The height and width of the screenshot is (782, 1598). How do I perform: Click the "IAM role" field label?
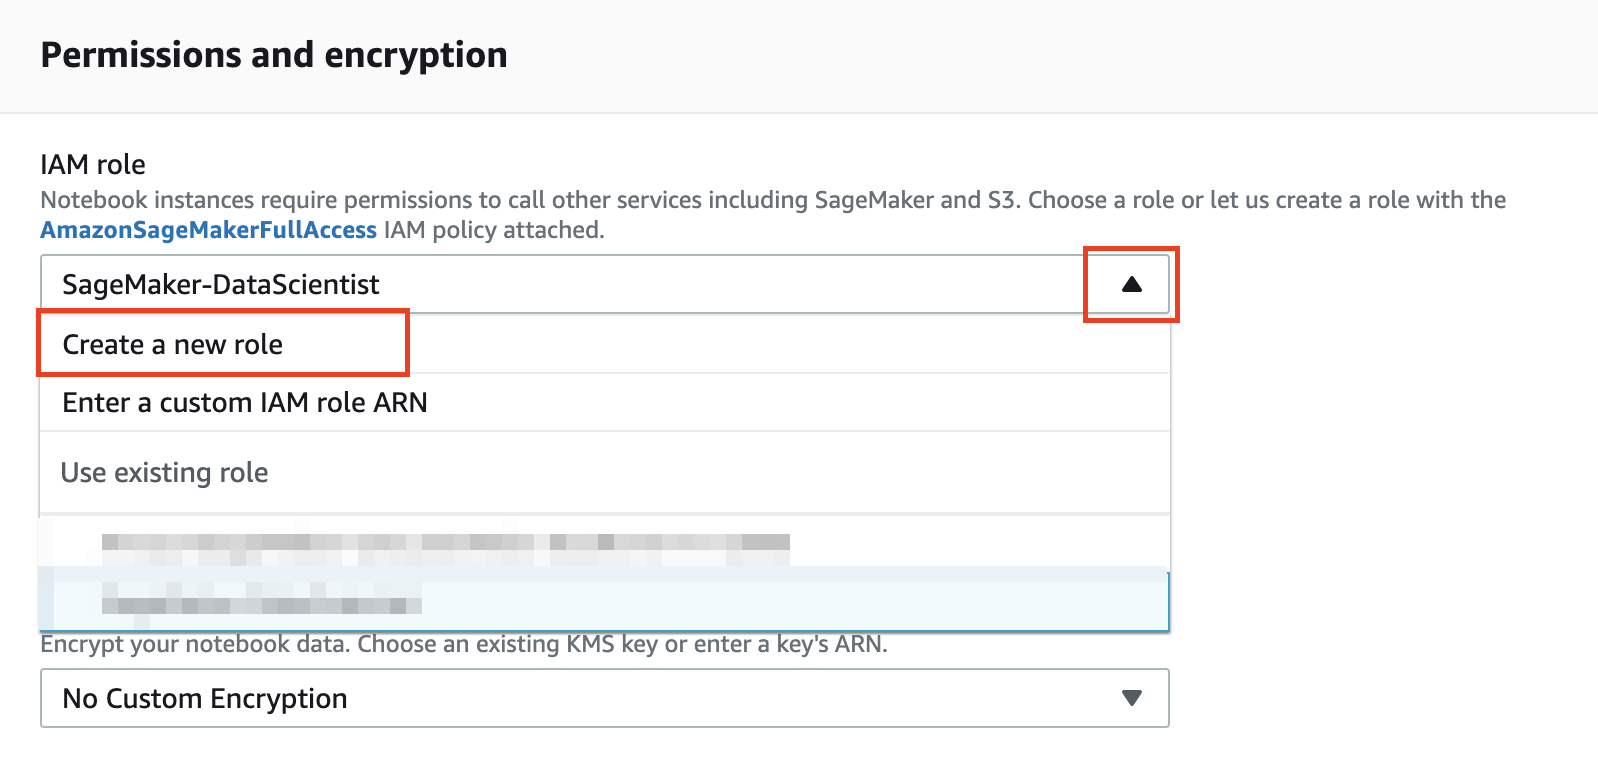point(93,164)
